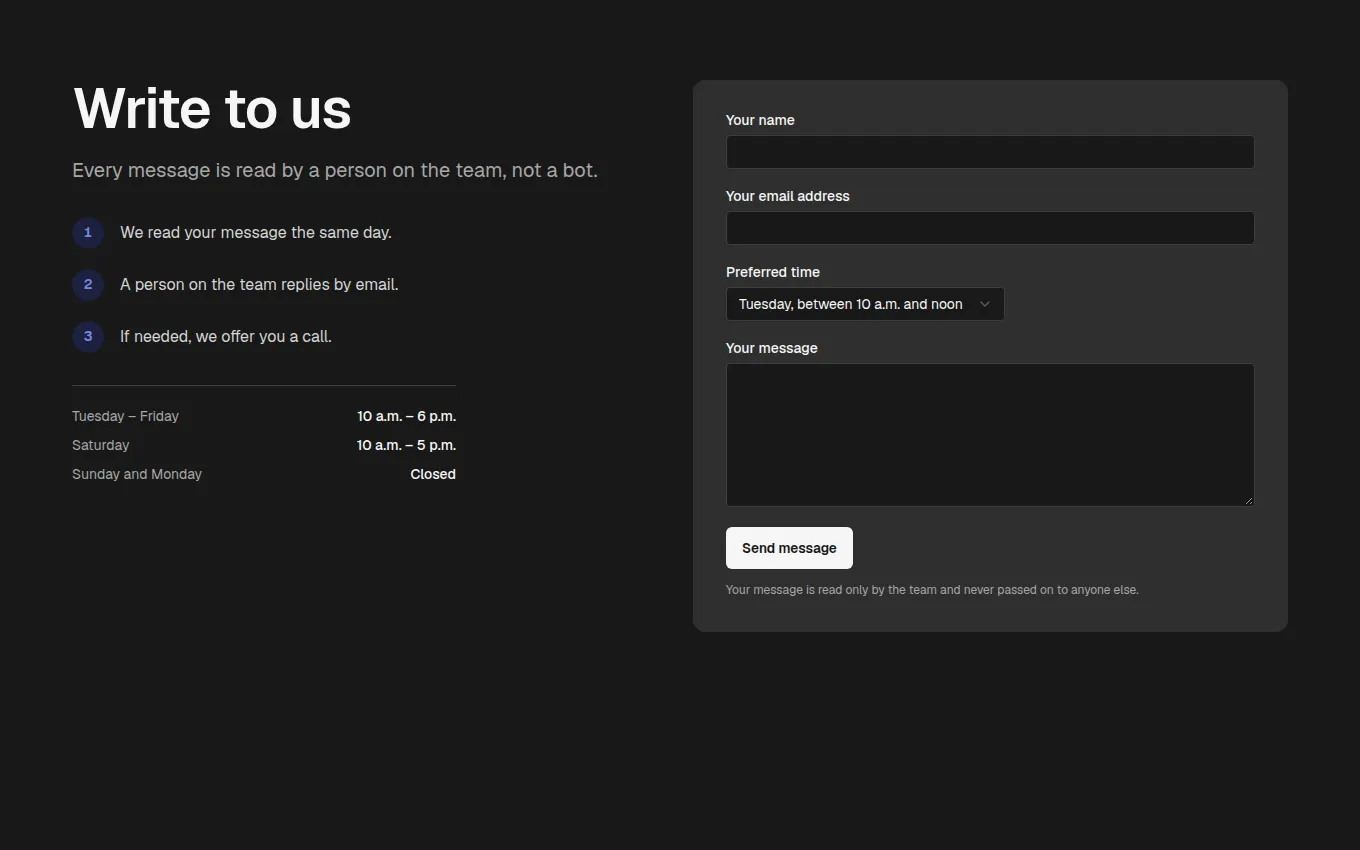The width and height of the screenshot is (1360, 850).
Task: Click the Your email address label
Action: click(x=788, y=196)
